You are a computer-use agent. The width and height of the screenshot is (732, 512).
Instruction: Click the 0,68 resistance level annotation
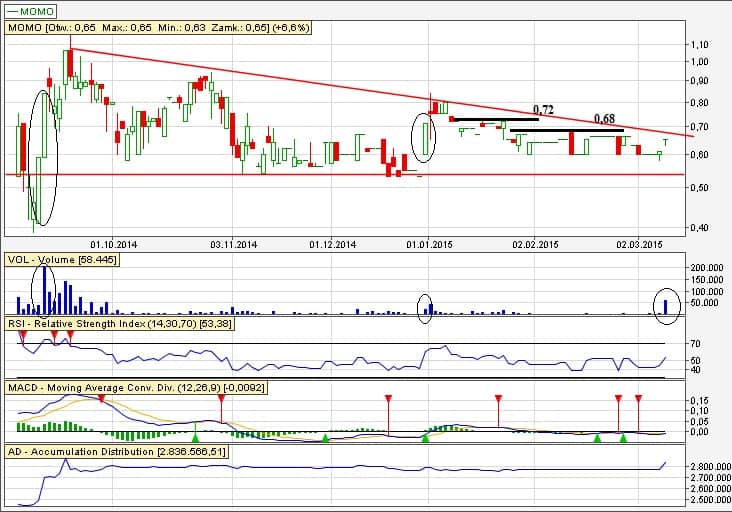604,119
